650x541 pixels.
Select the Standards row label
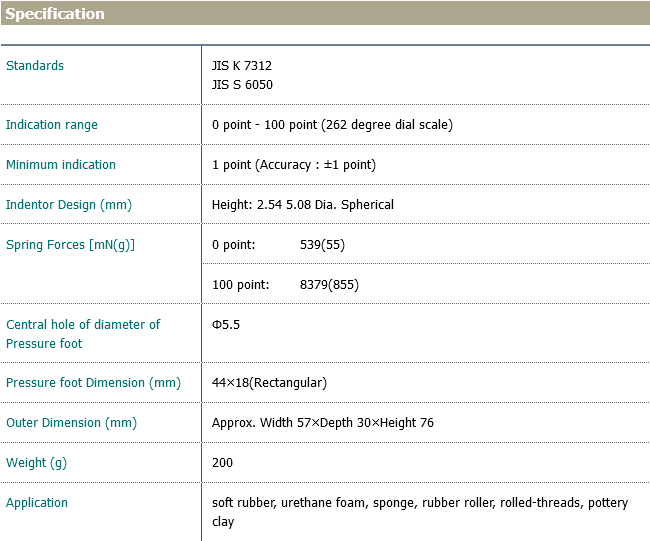pos(35,66)
